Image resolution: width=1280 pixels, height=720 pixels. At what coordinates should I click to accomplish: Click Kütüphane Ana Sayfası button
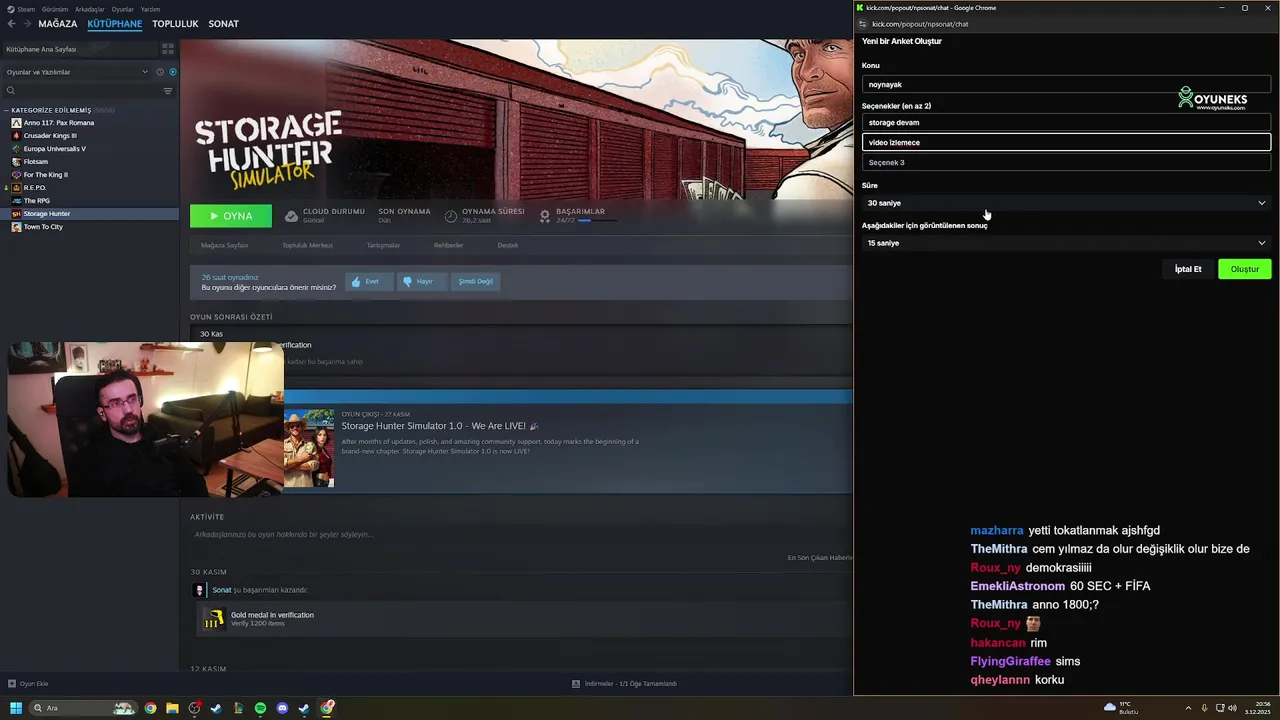[x=80, y=49]
